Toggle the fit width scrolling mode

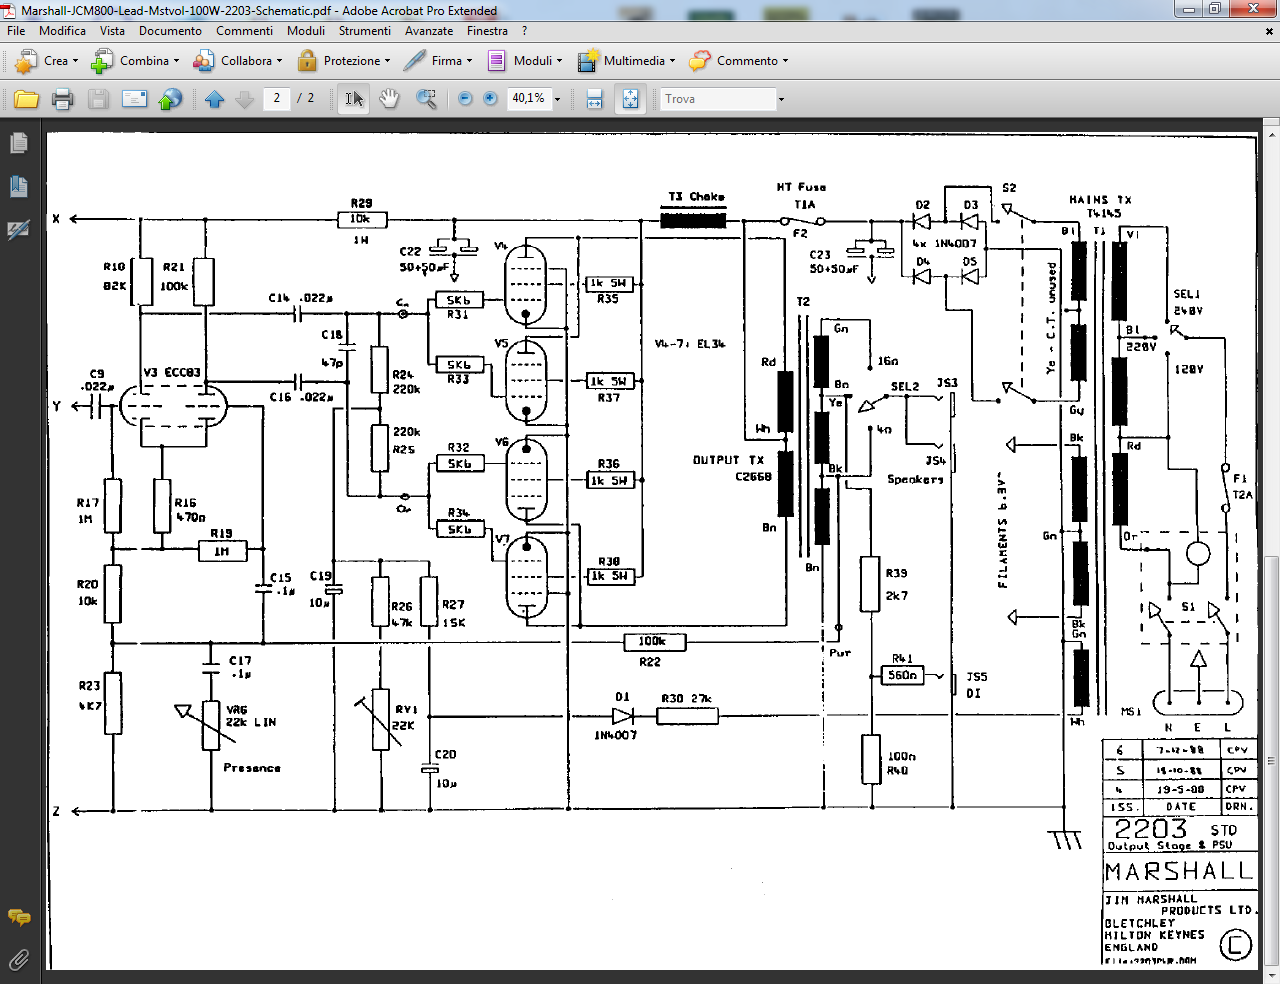pos(594,99)
